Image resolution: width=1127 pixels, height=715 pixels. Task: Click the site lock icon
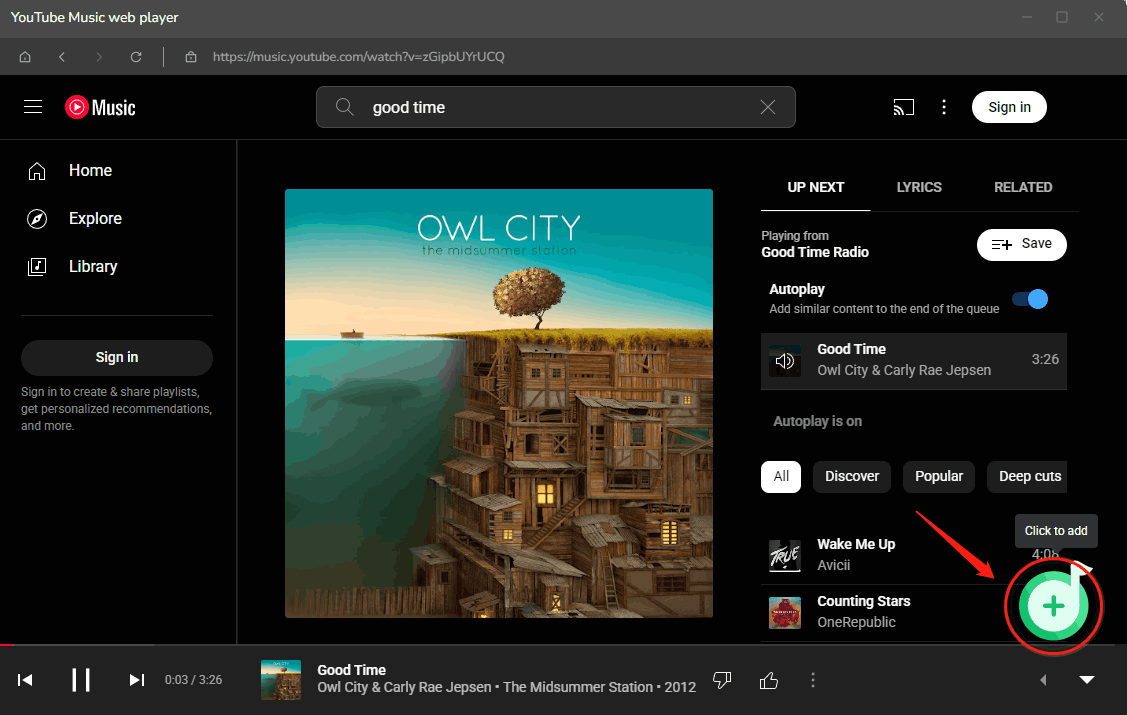[191, 57]
